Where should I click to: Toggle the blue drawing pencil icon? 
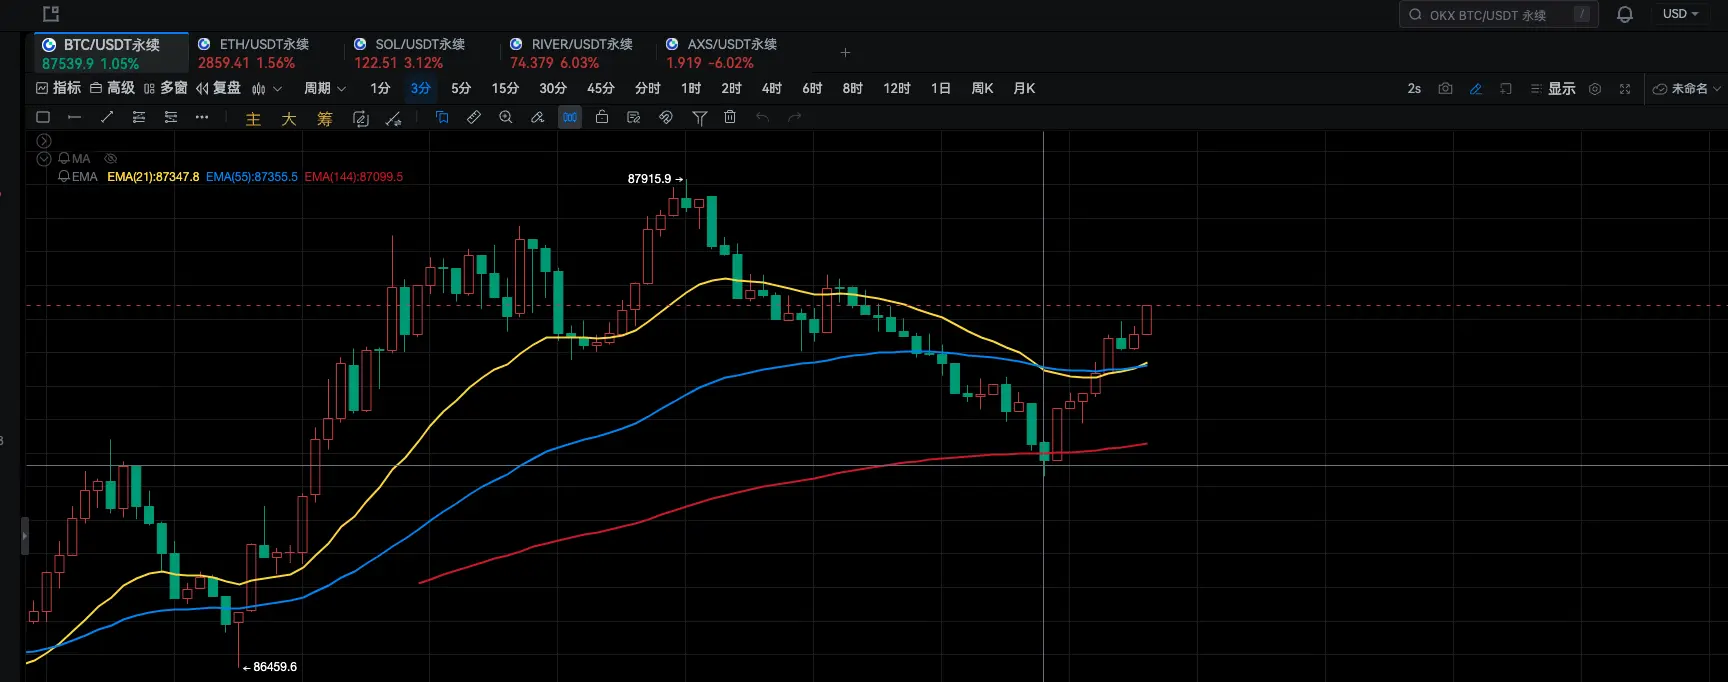click(x=1476, y=88)
